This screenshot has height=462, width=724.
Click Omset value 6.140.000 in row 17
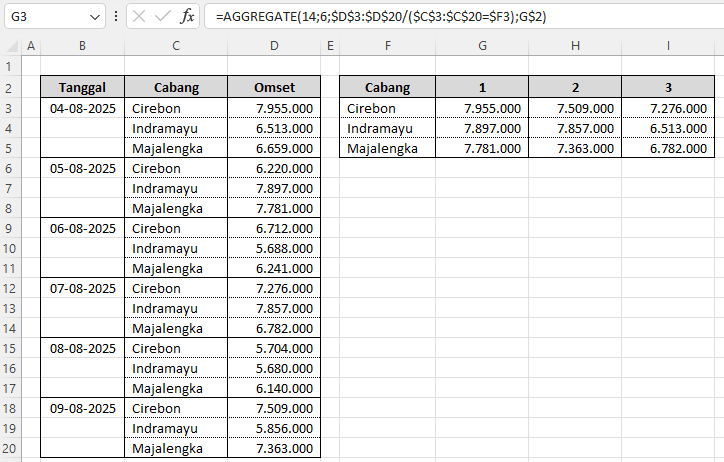click(x=274, y=388)
